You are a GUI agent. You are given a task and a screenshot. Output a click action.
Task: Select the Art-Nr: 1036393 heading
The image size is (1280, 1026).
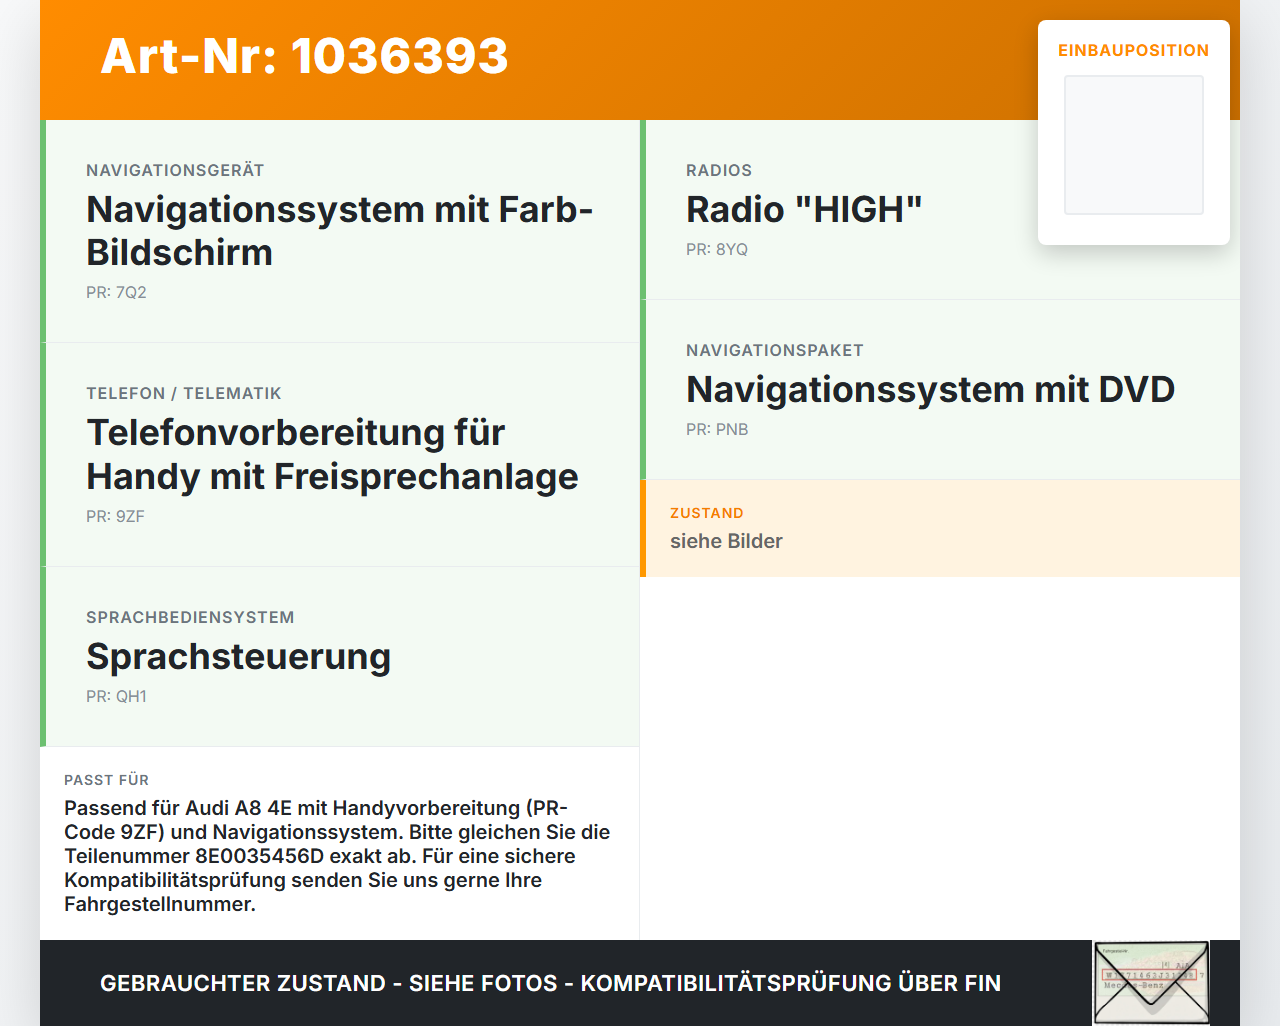tap(304, 56)
